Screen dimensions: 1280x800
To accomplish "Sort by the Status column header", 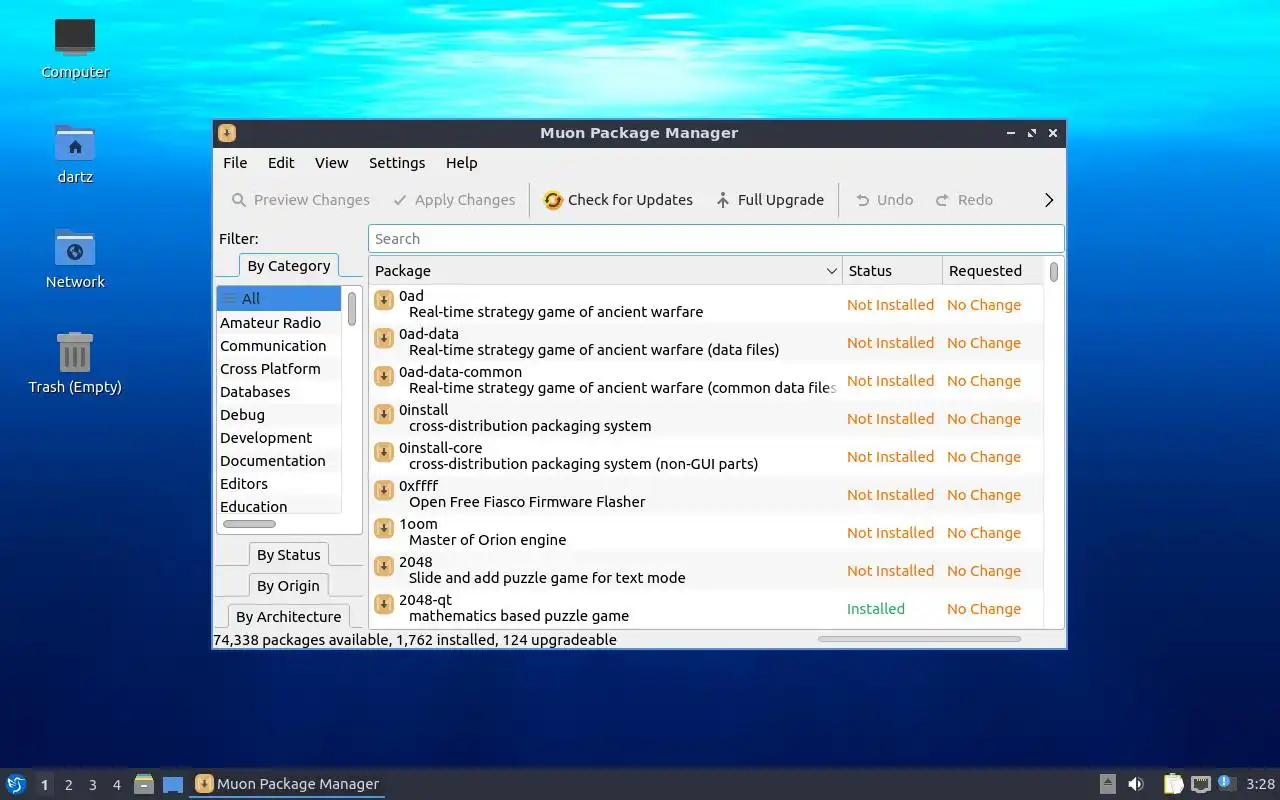I will point(892,271).
